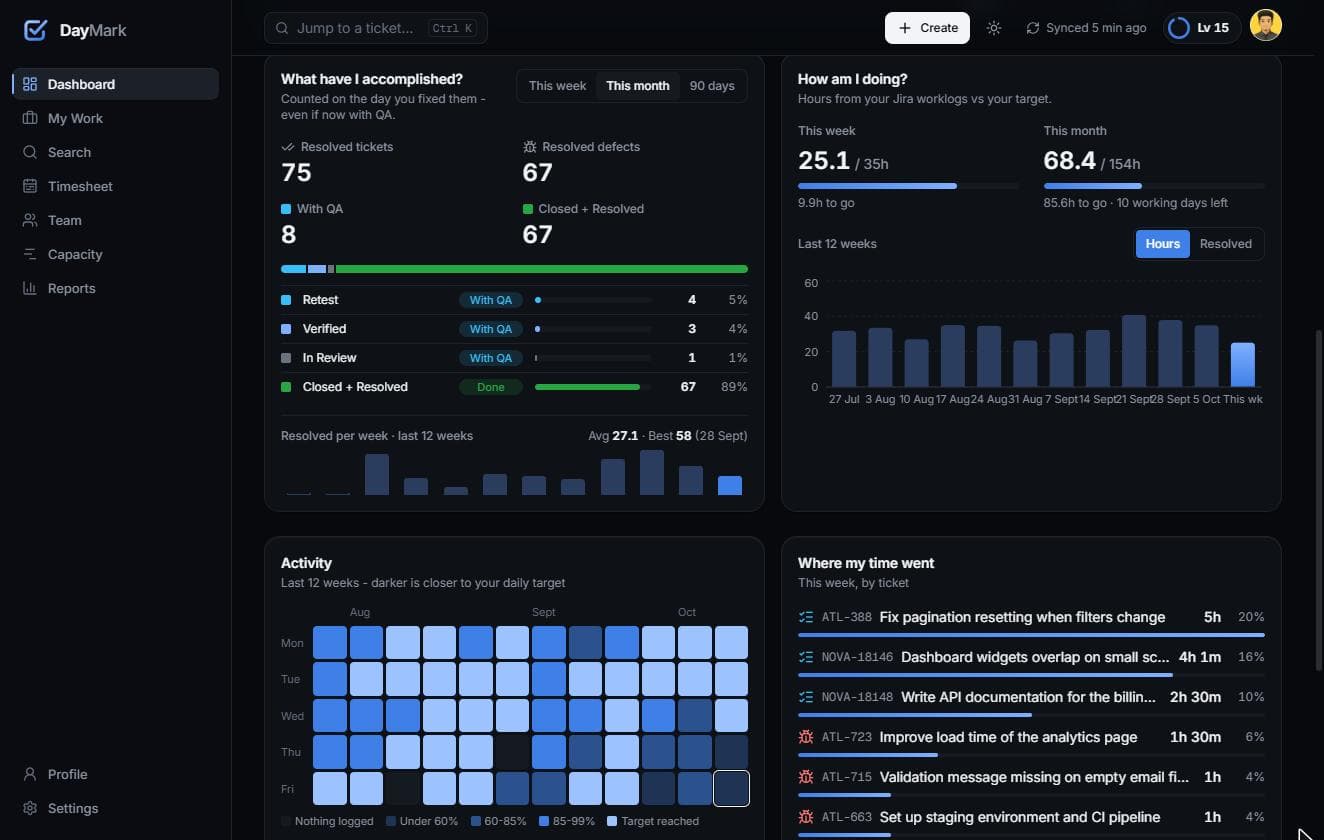
Task: Click the Profile person icon
Action: [x=30, y=774]
